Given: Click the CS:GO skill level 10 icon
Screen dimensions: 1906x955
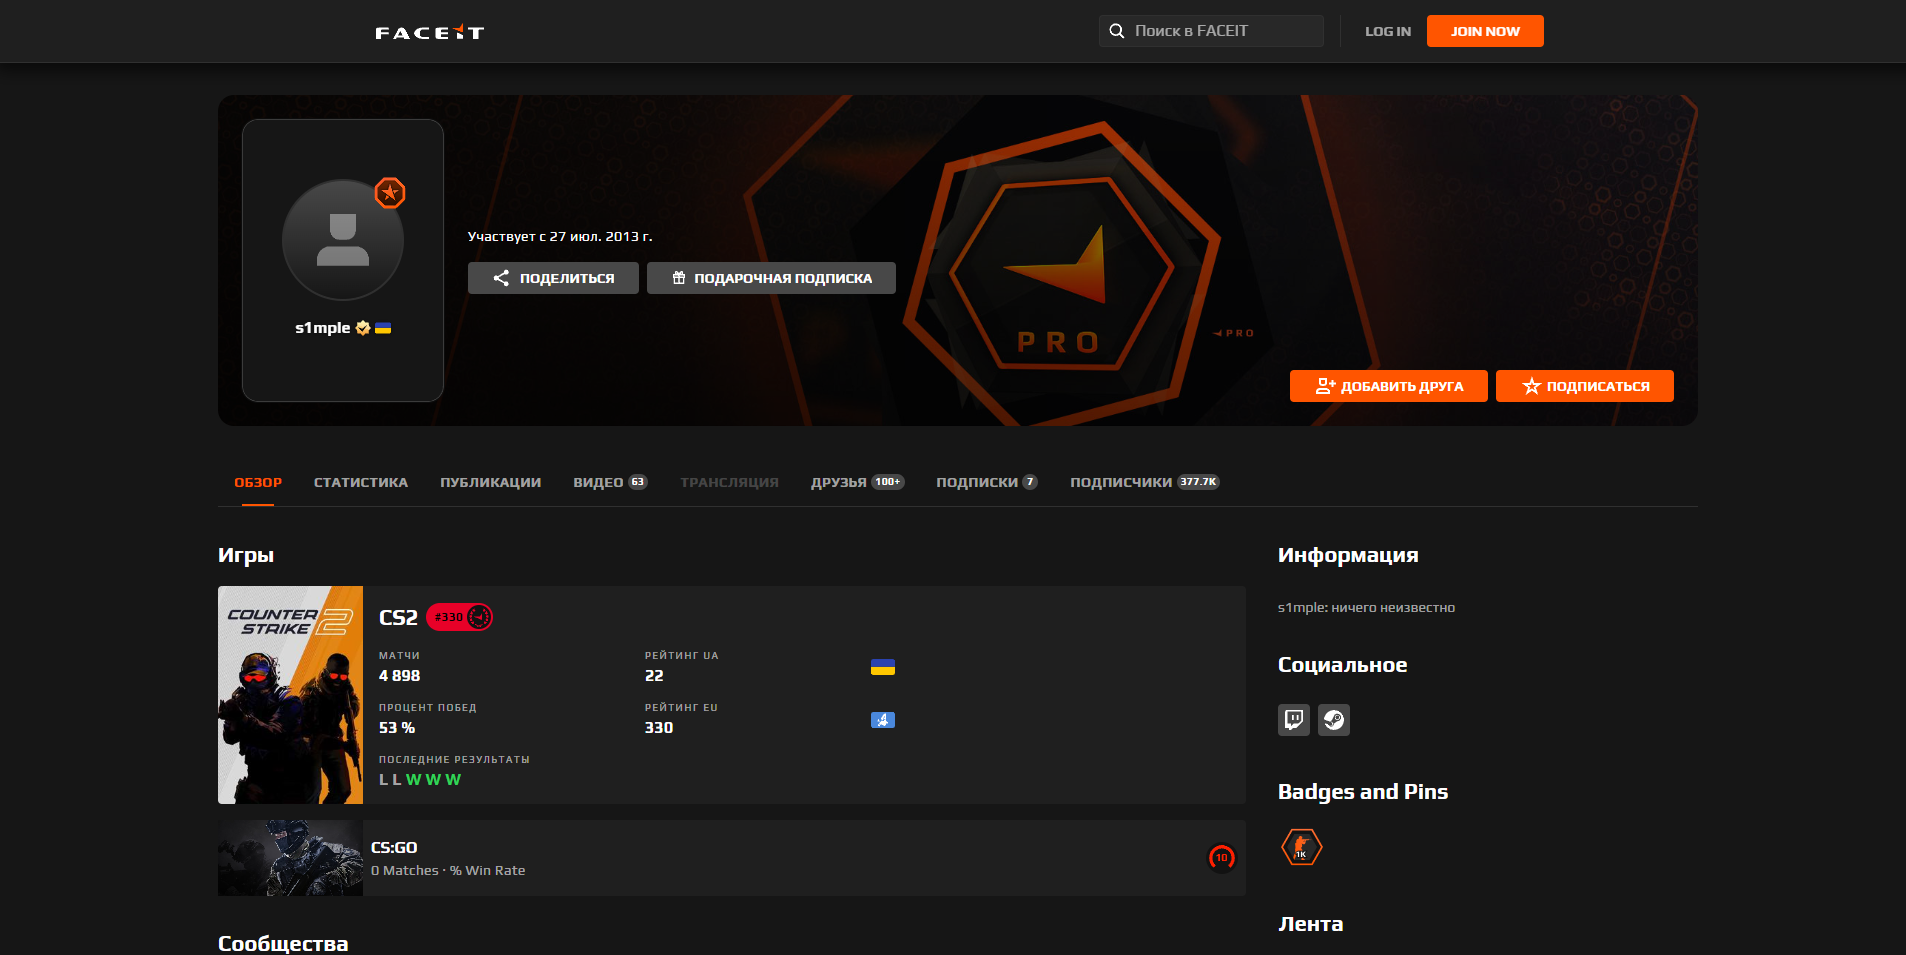Looking at the screenshot, I should [1222, 858].
